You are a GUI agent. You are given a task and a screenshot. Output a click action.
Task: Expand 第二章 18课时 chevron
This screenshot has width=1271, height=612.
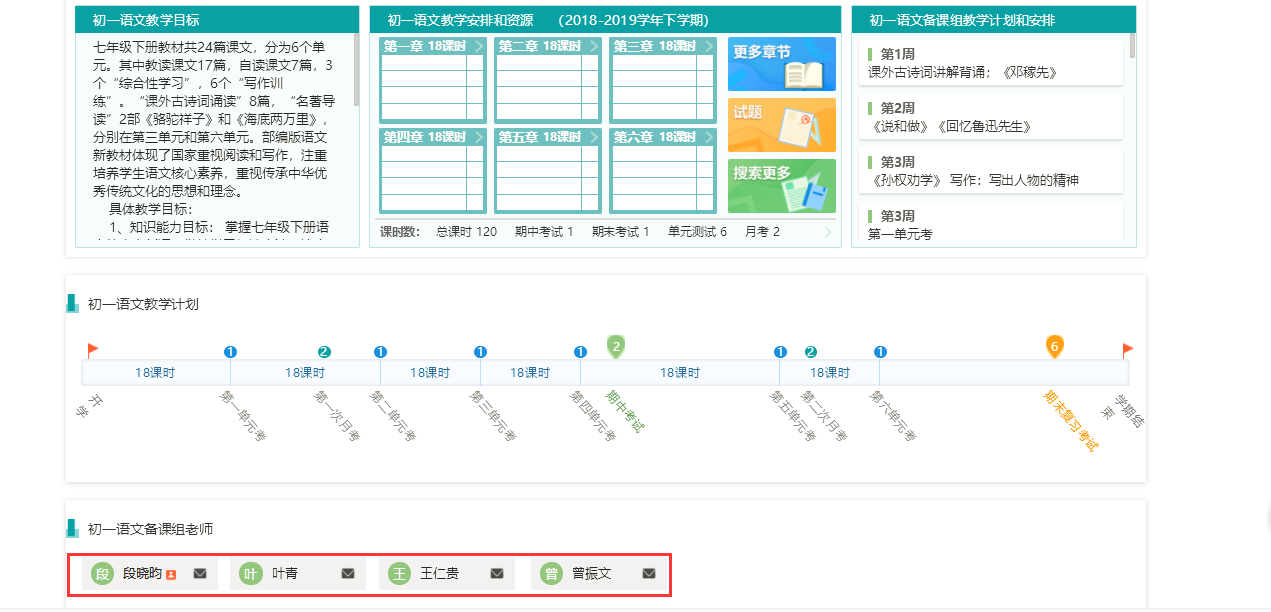(594, 46)
